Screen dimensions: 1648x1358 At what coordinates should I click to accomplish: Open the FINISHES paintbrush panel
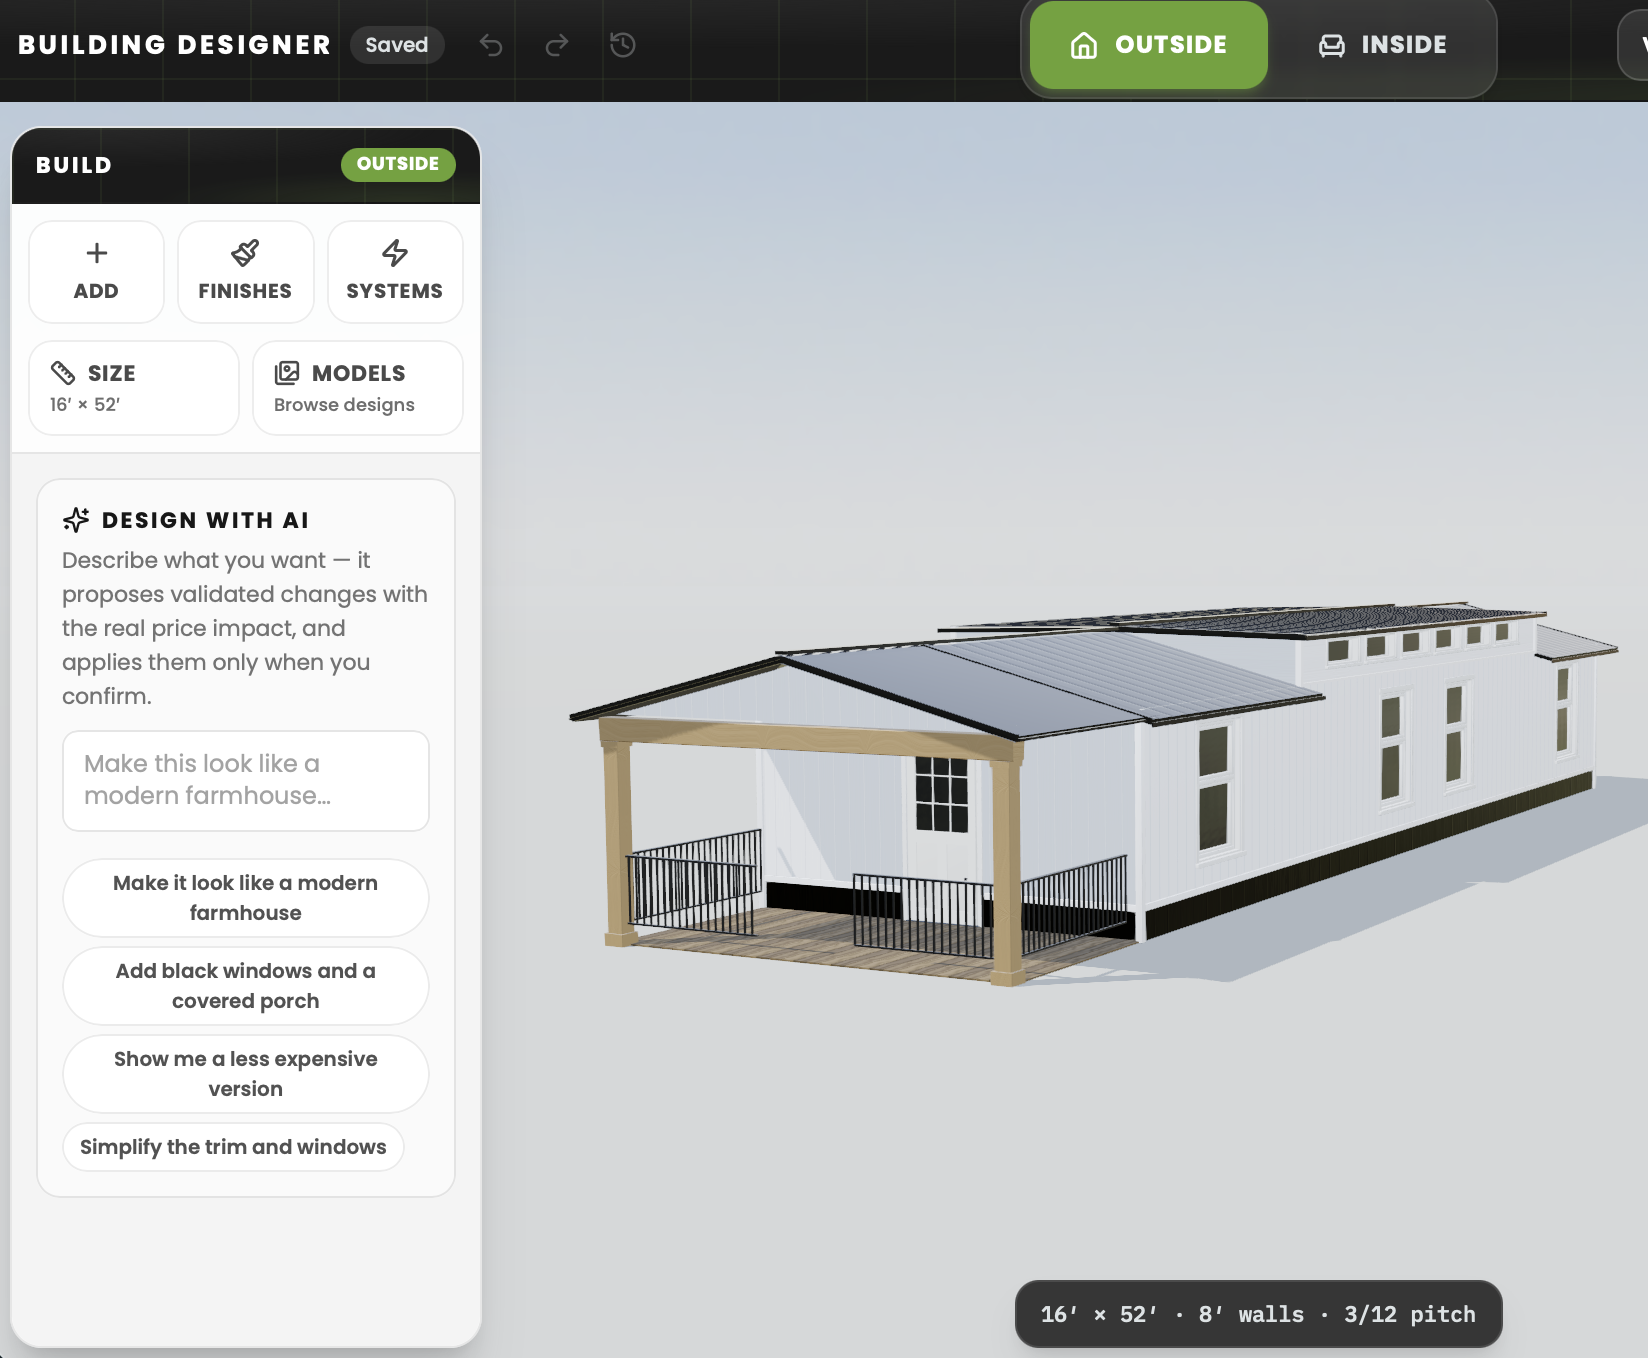coord(245,272)
